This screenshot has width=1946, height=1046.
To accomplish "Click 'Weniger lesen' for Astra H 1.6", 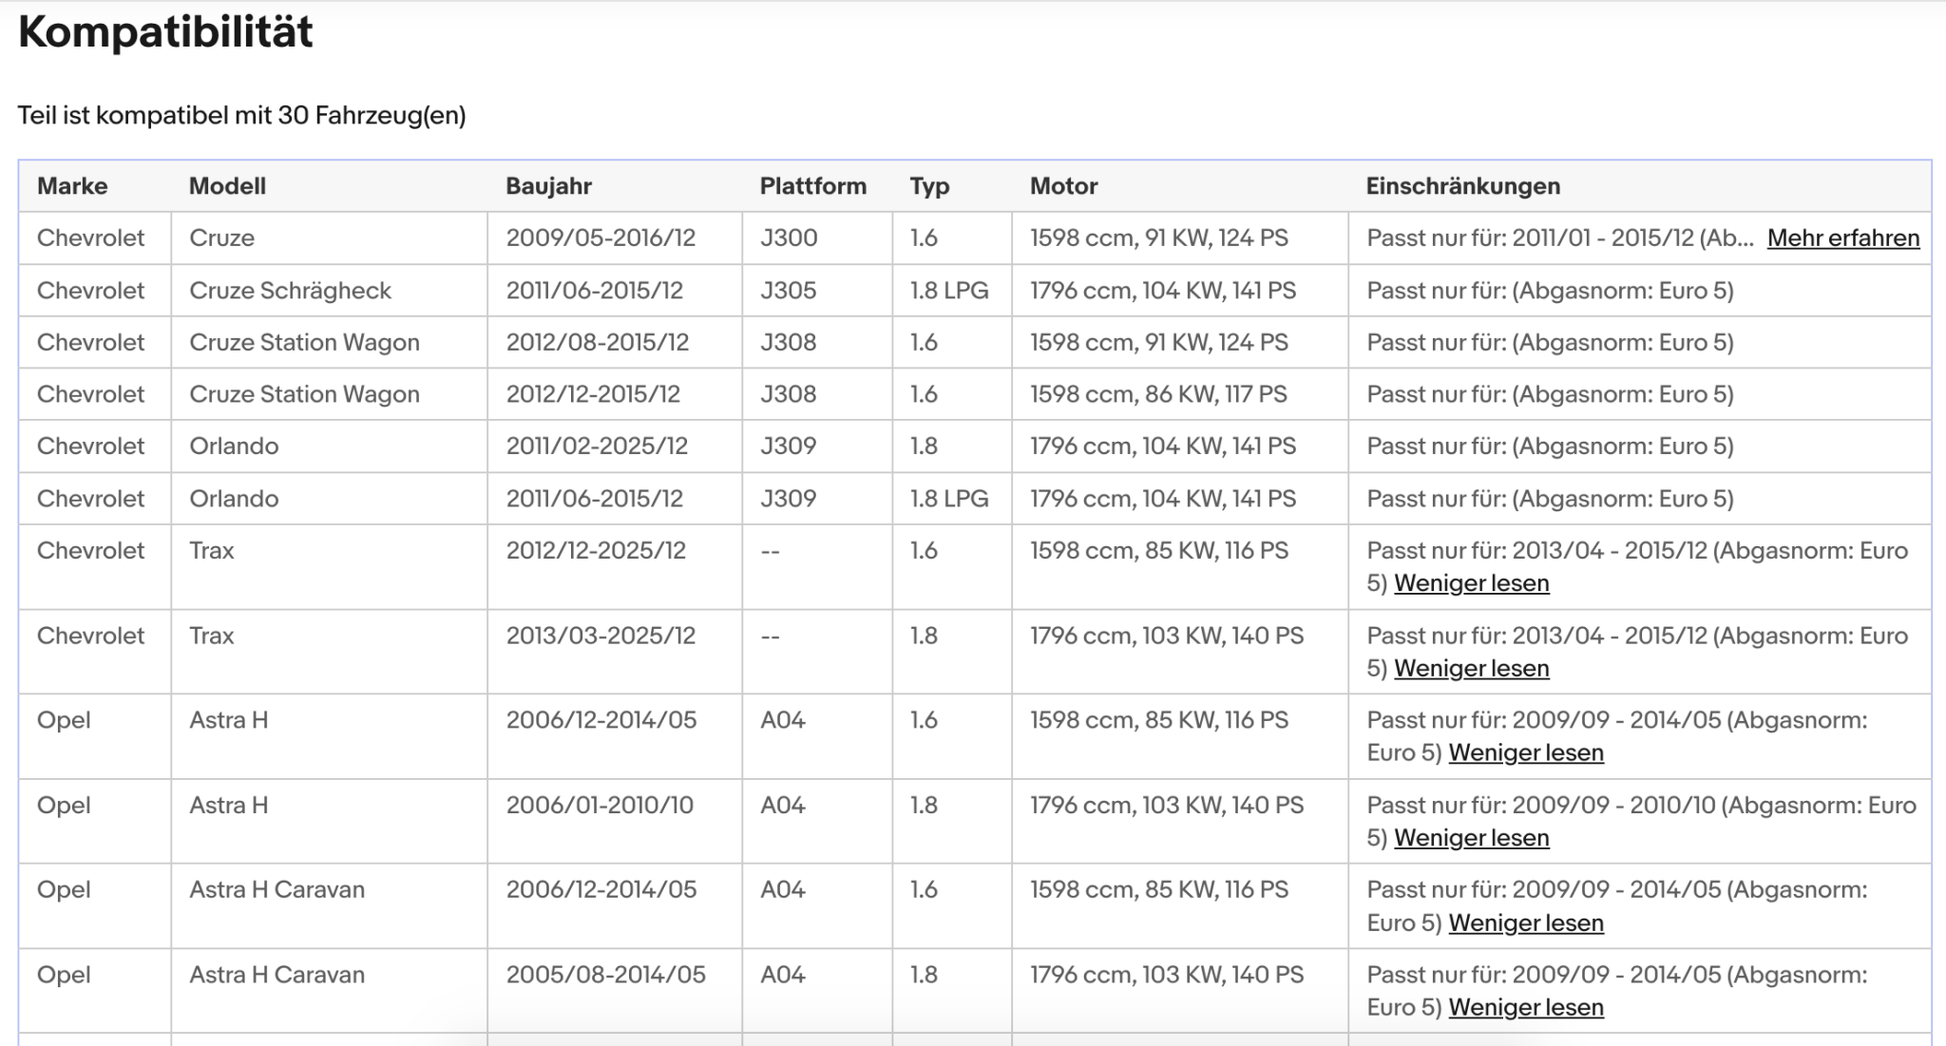I will click(1526, 752).
